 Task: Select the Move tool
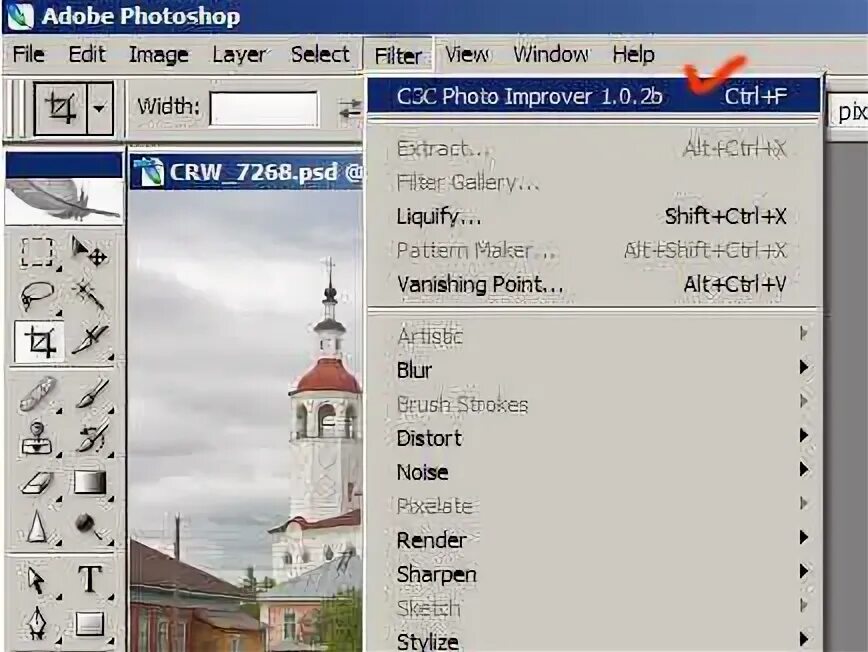tap(89, 252)
